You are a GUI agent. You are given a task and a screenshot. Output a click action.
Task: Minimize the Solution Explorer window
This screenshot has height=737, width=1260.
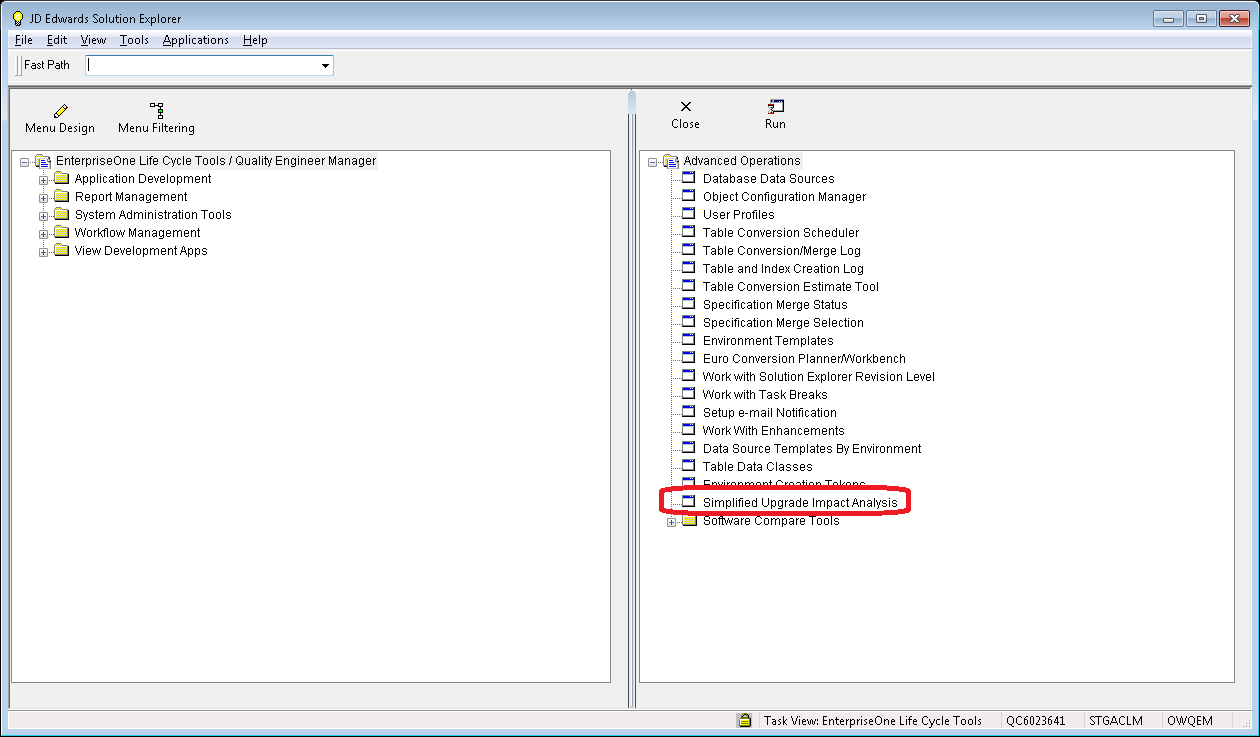pos(1168,18)
